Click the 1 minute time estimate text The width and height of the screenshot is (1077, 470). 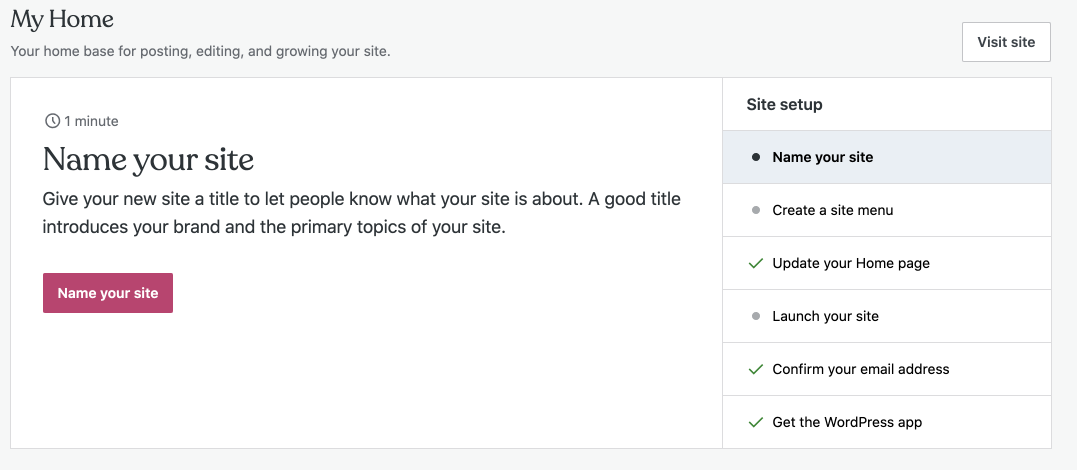pos(91,121)
